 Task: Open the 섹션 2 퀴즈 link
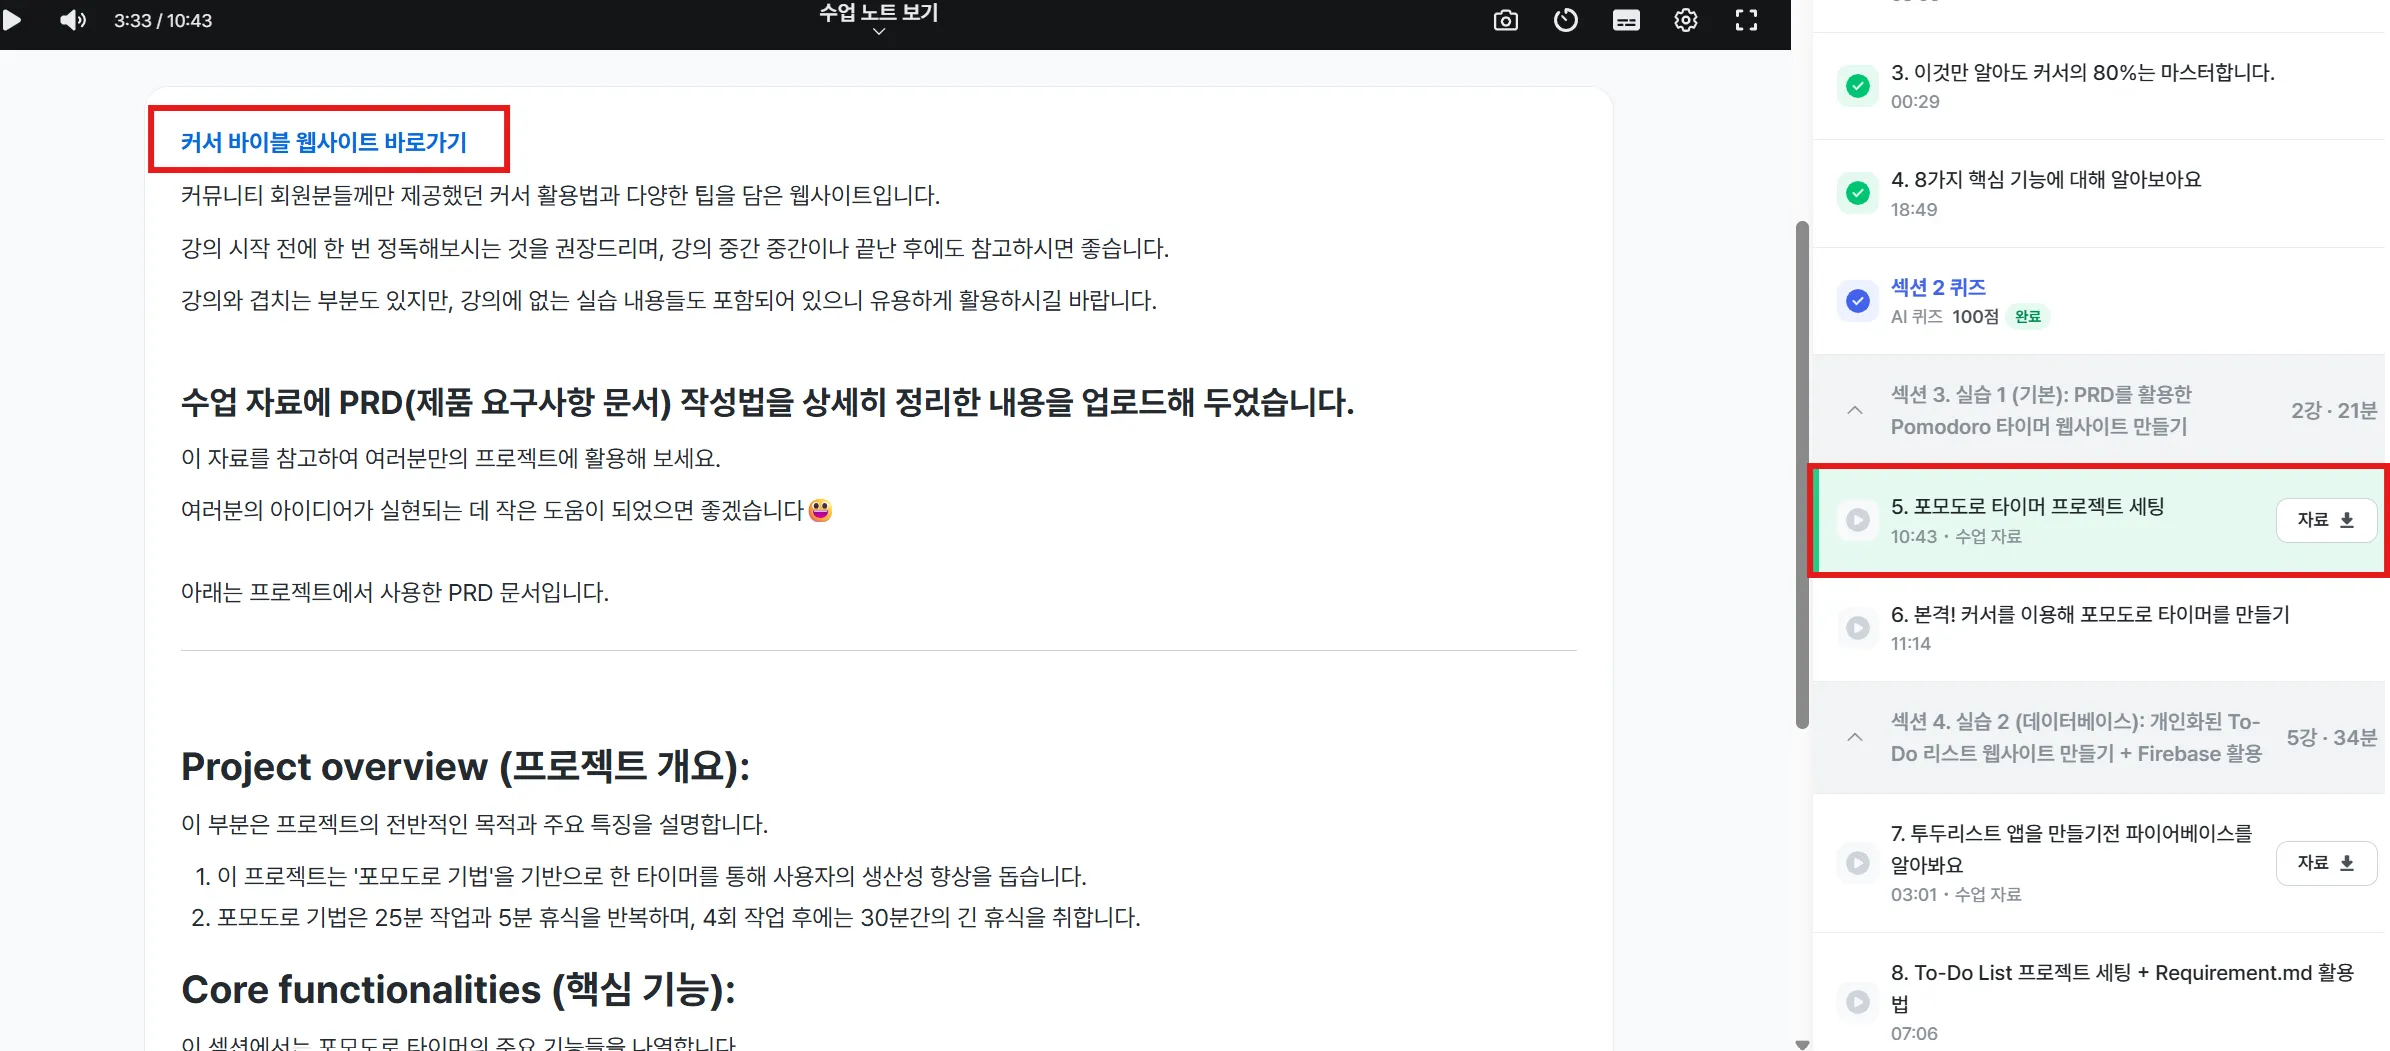(x=1938, y=287)
